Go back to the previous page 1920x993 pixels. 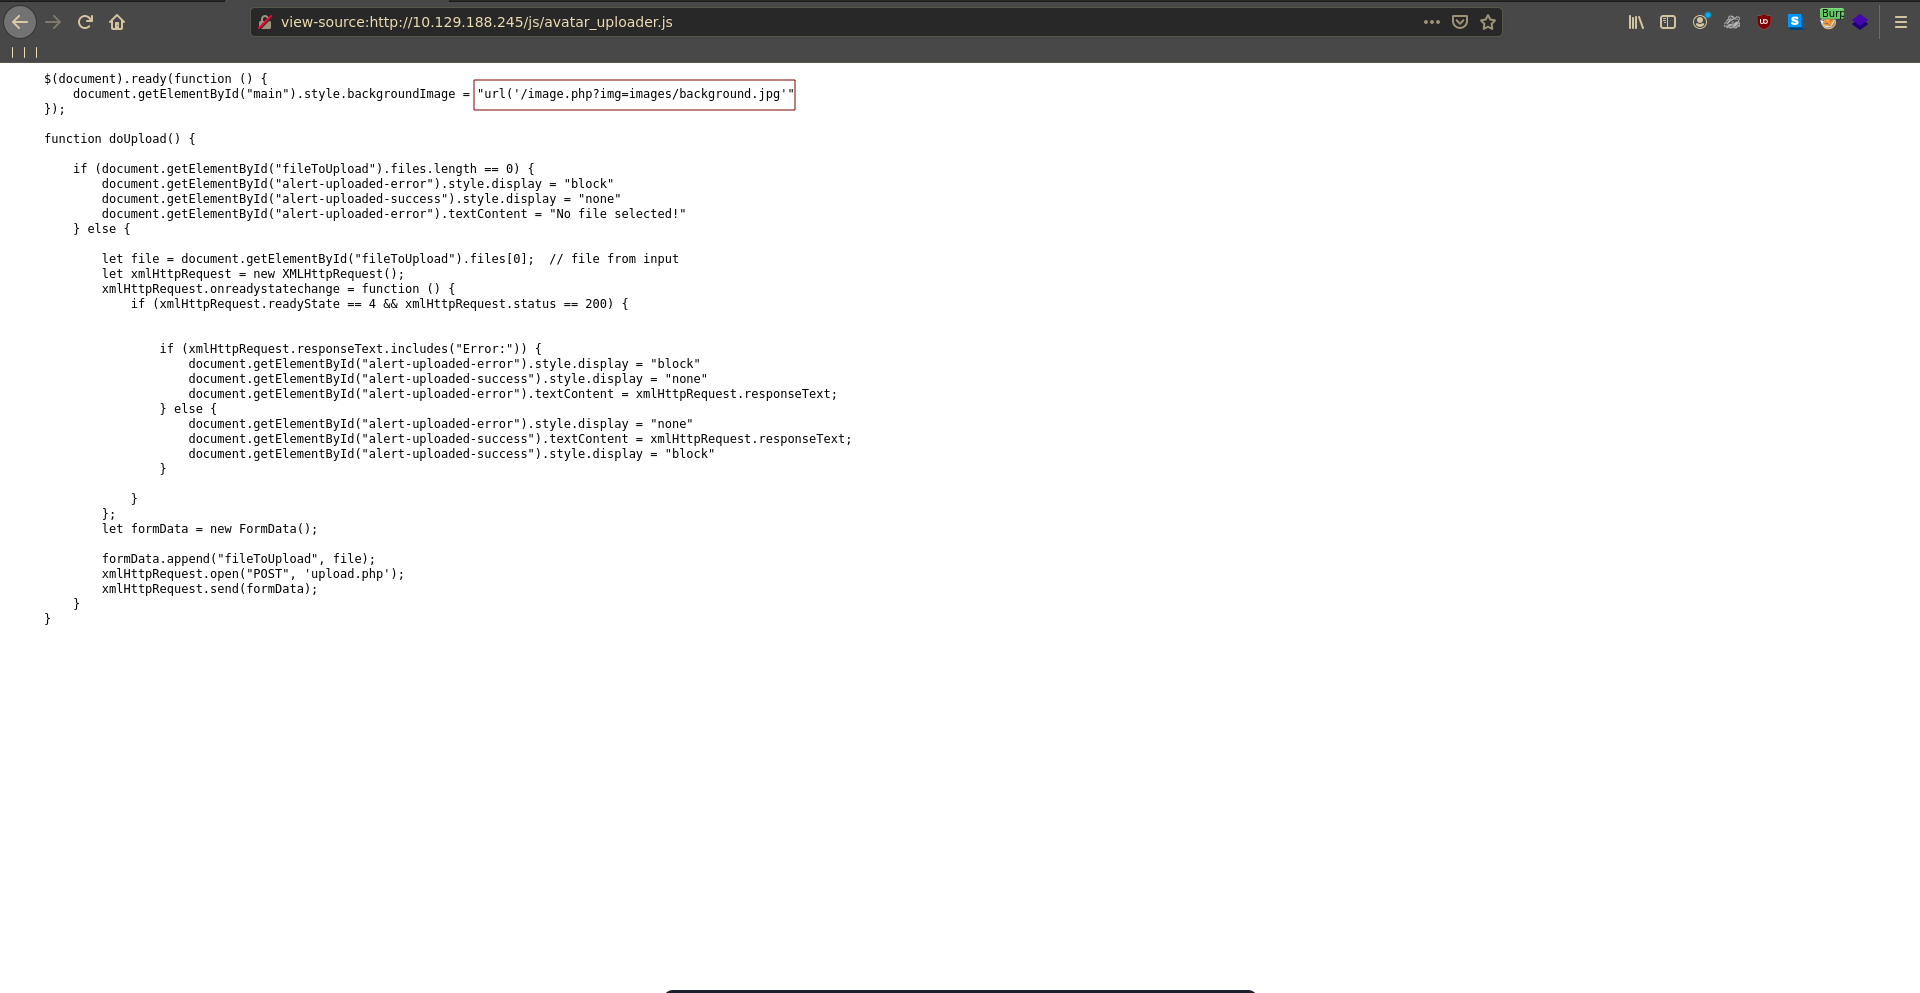tap(20, 22)
